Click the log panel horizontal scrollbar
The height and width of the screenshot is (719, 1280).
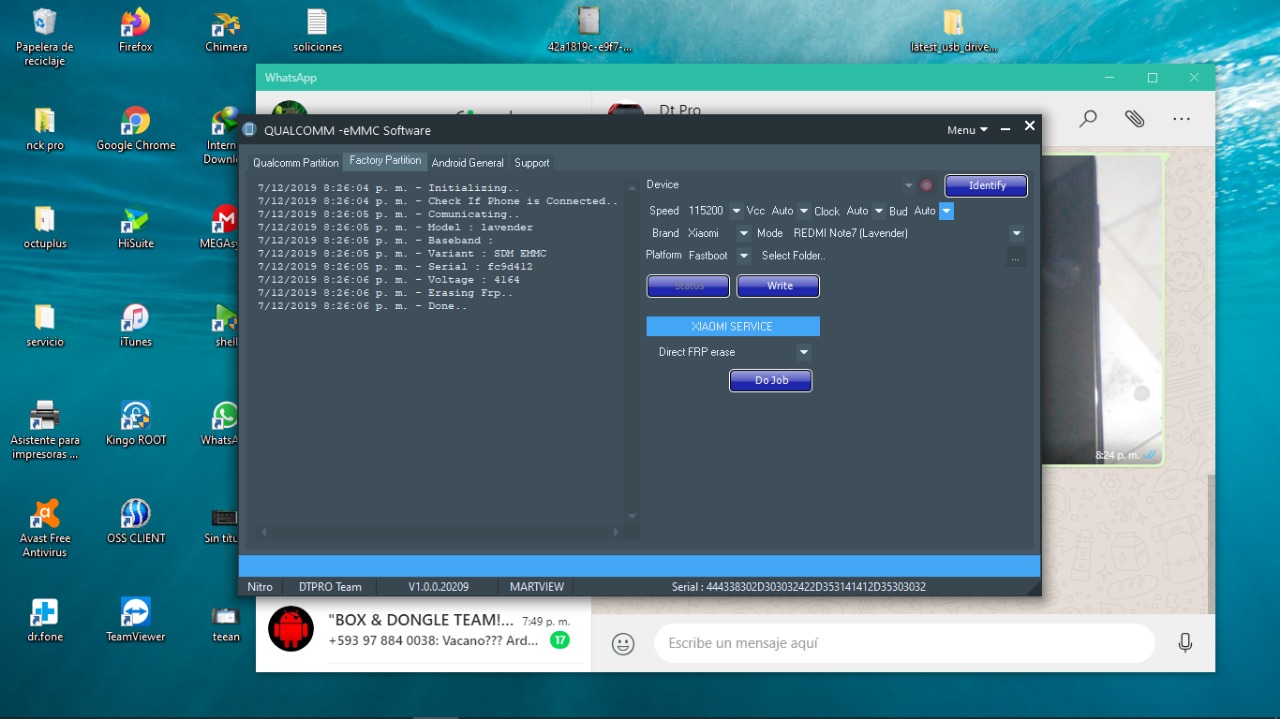pos(439,532)
